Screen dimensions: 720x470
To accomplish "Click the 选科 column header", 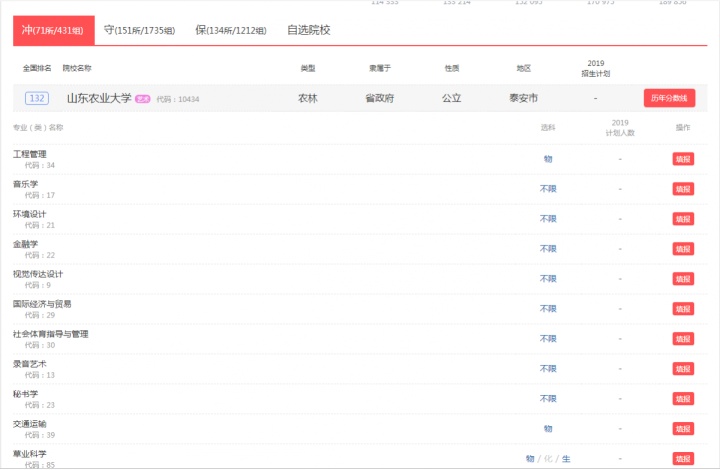I will tap(548, 128).
